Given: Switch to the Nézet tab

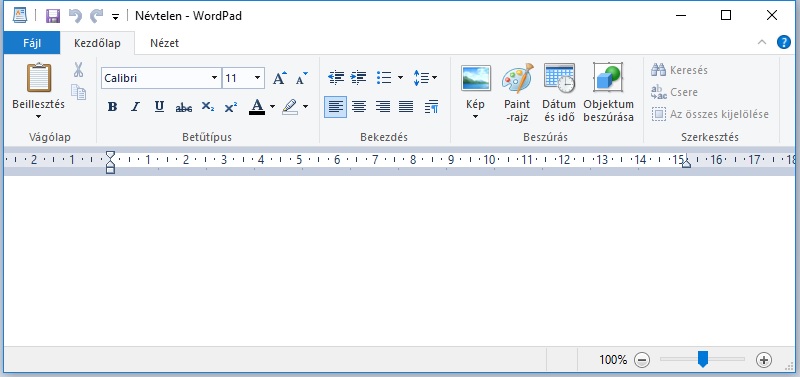Looking at the screenshot, I should pyautogui.click(x=164, y=43).
